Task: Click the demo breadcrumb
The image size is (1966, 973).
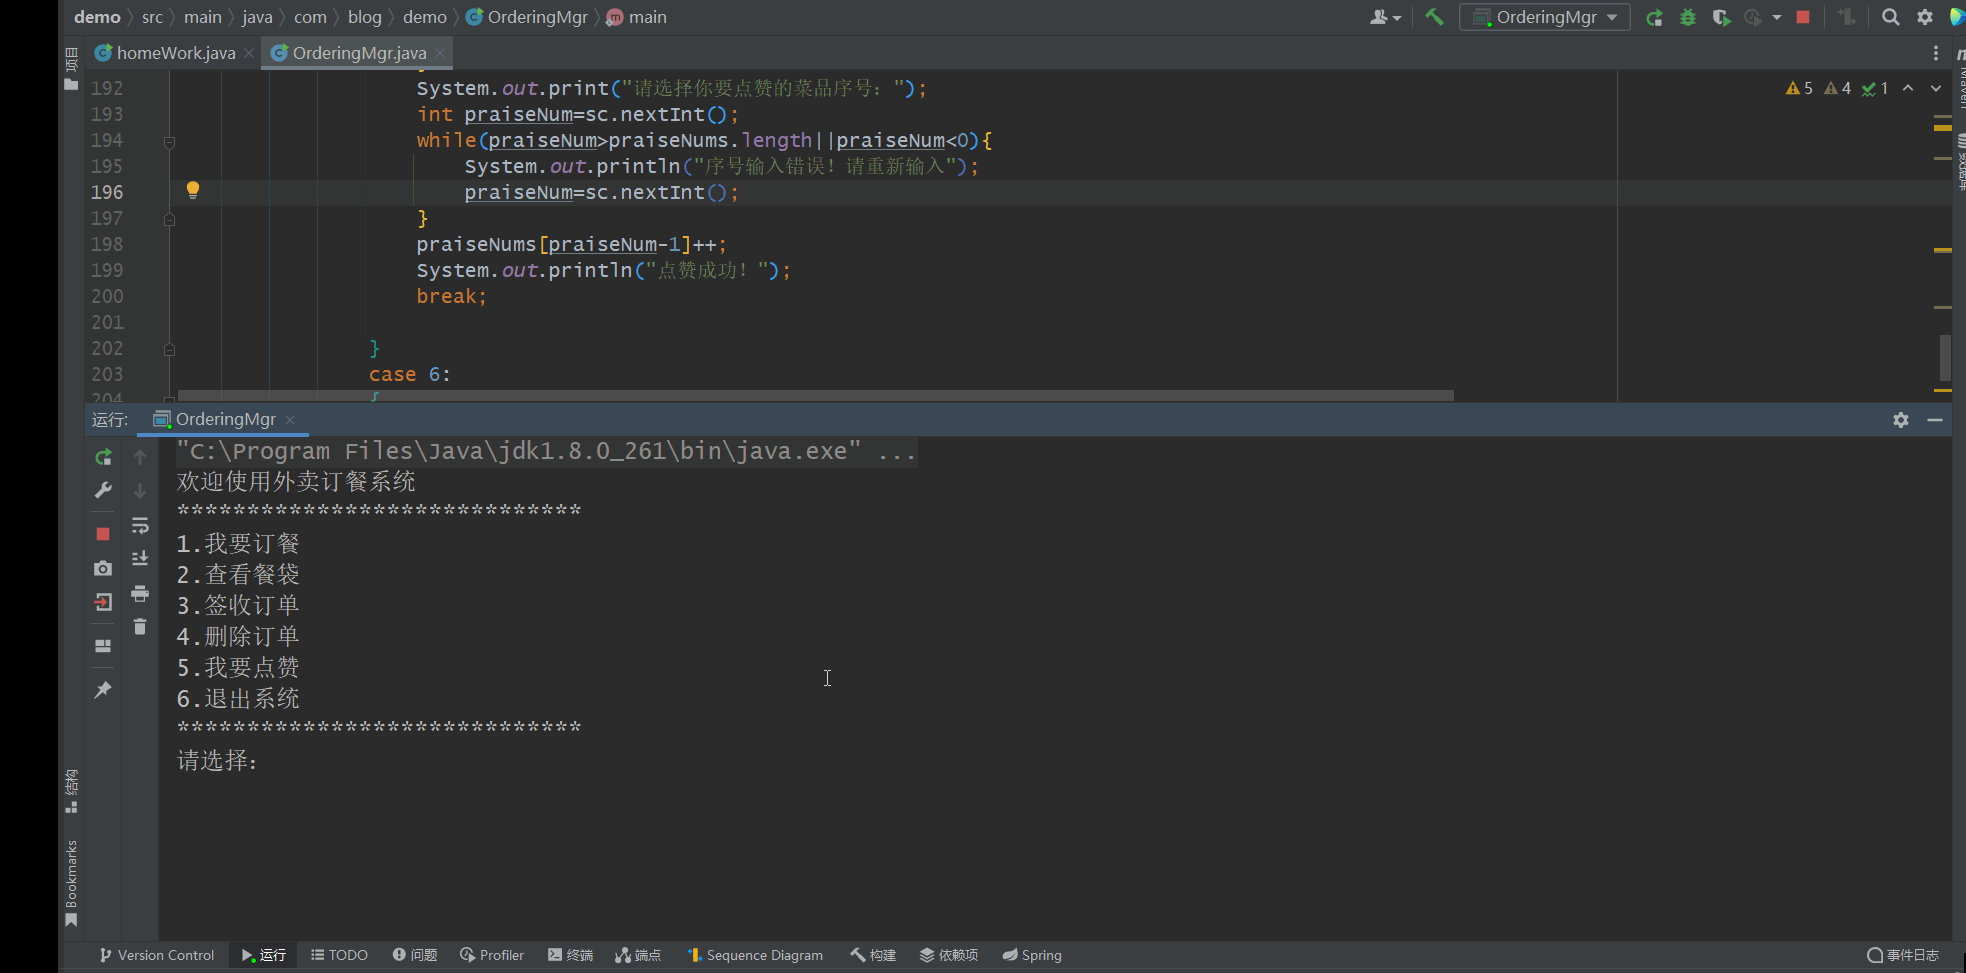Action: coord(97,17)
